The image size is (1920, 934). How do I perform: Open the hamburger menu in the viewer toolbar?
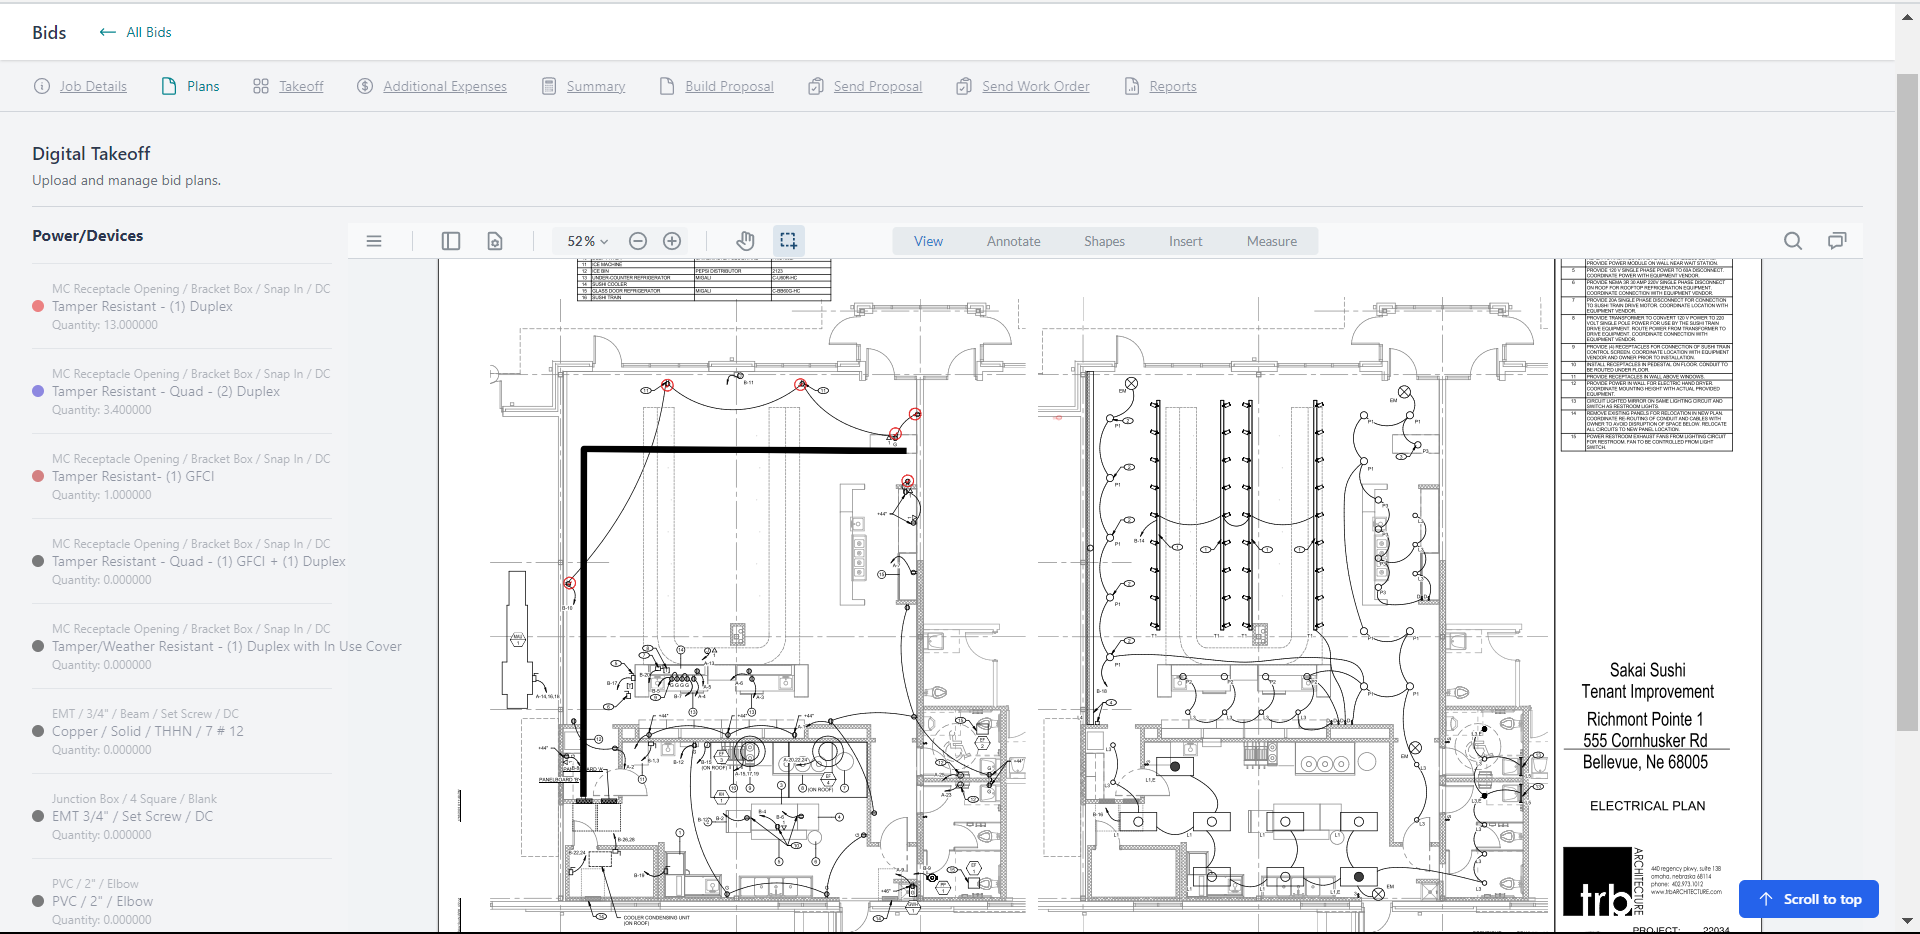point(373,240)
